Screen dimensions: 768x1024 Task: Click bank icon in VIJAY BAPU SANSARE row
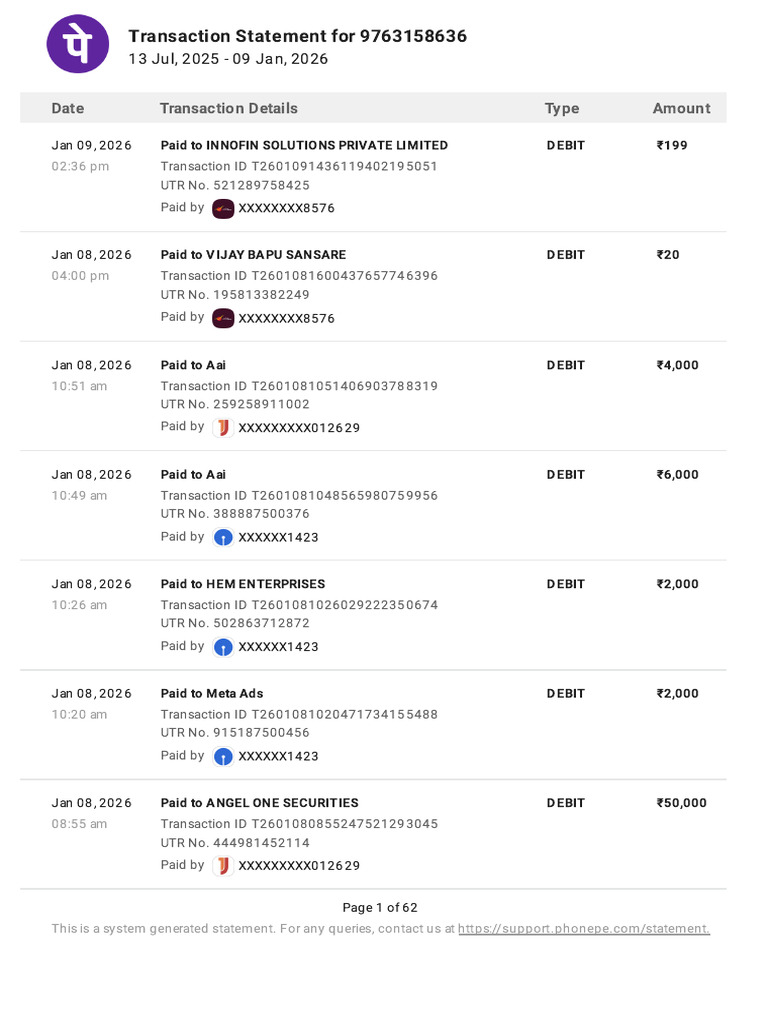tap(223, 318)
